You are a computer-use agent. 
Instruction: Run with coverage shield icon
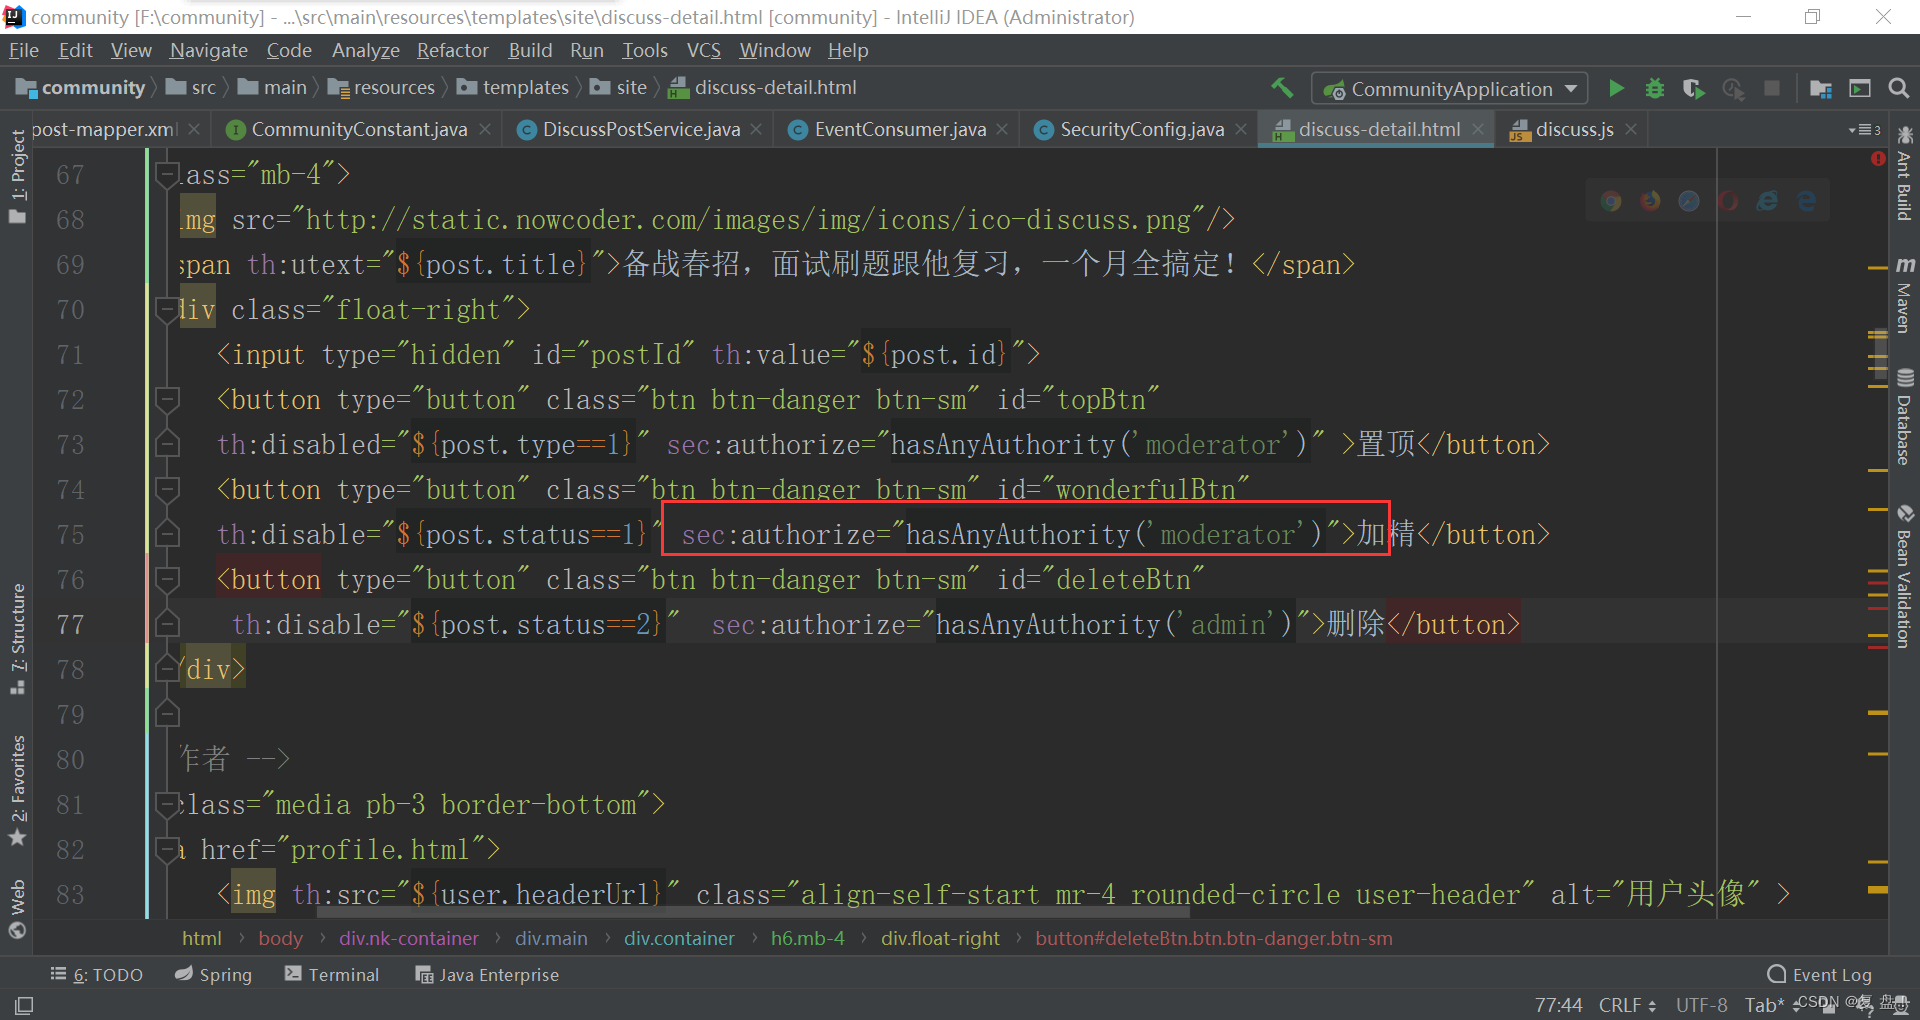click(x=1693, y=88)
